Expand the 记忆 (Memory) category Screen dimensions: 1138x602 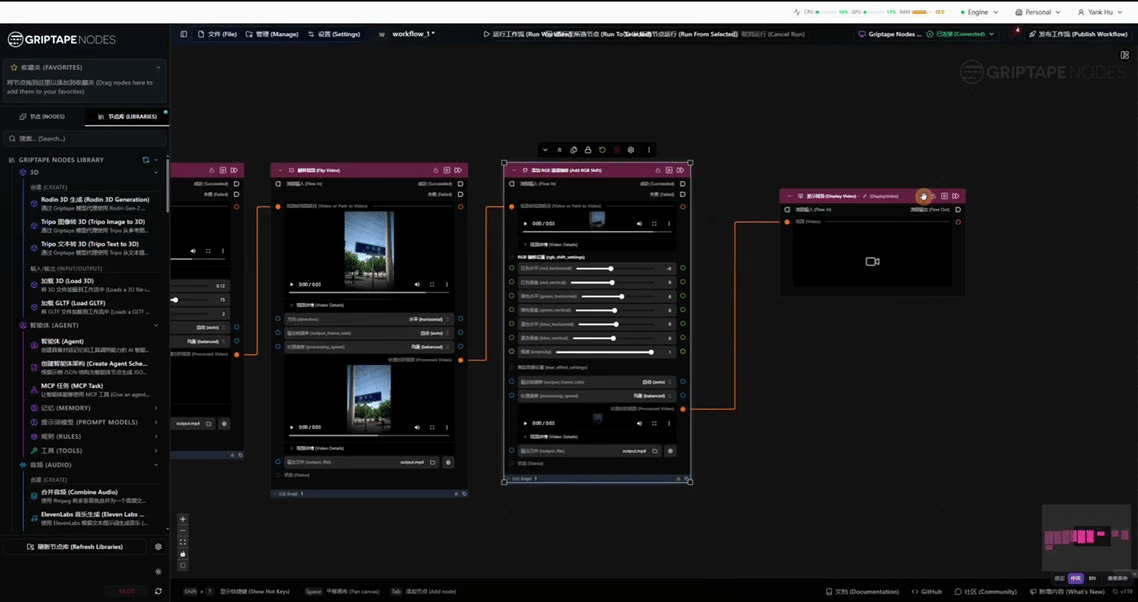tap(156, 408)
